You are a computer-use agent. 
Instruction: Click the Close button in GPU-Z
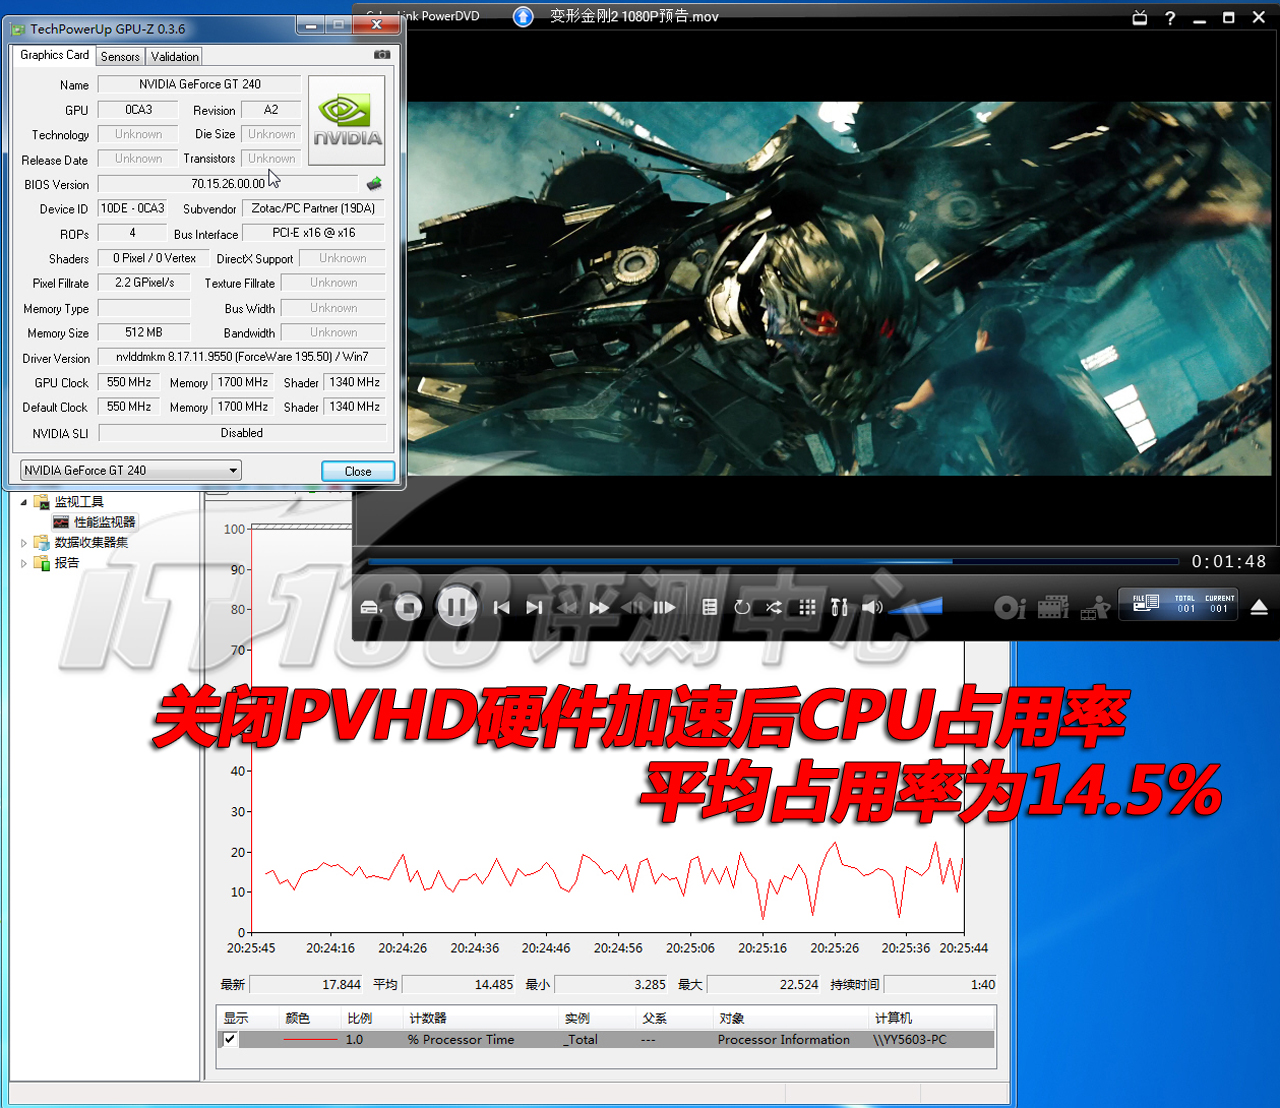click(358, 471)
